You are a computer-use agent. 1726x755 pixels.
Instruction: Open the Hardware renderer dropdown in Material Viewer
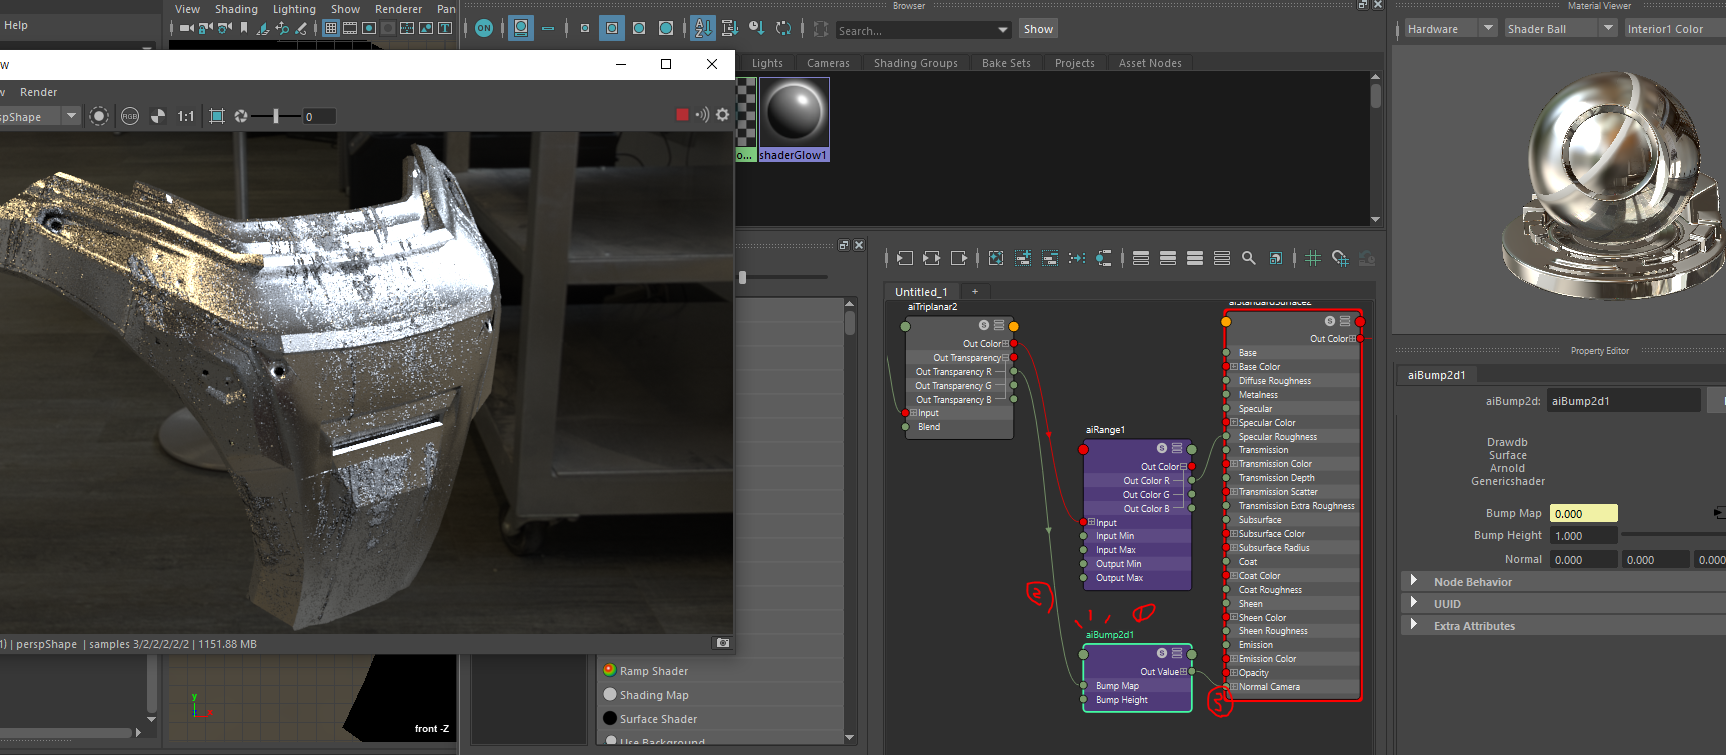(x=1488, y=28)
